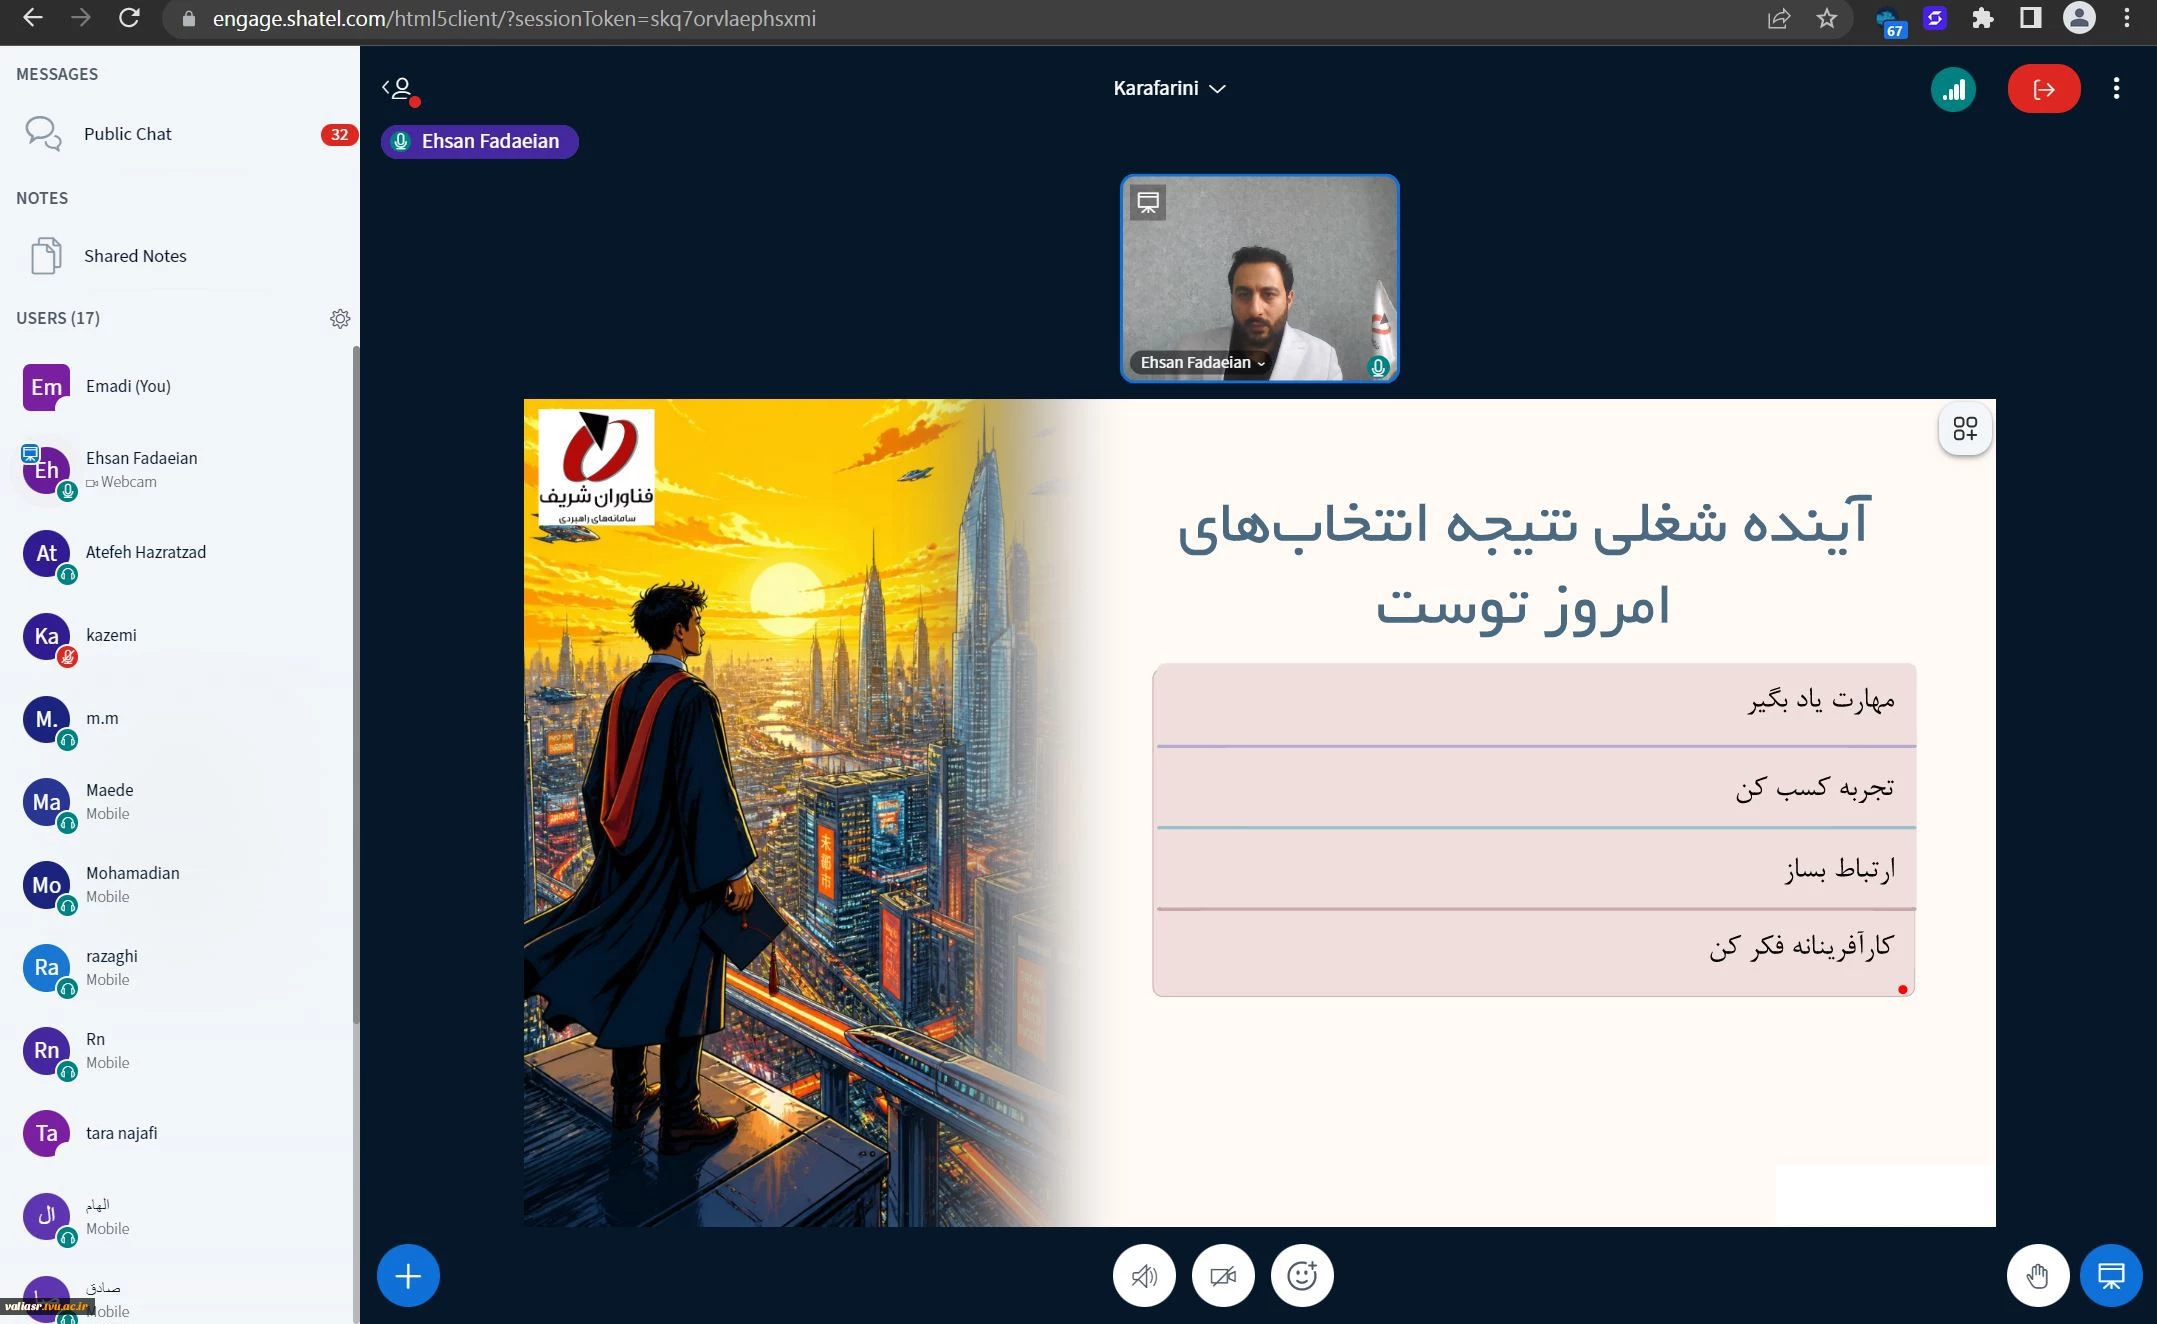The width and height of the screenshot is (2157, 1324).
Task: Select user Ehsan Fadaeian in list
Action: [x=180, y=470]
